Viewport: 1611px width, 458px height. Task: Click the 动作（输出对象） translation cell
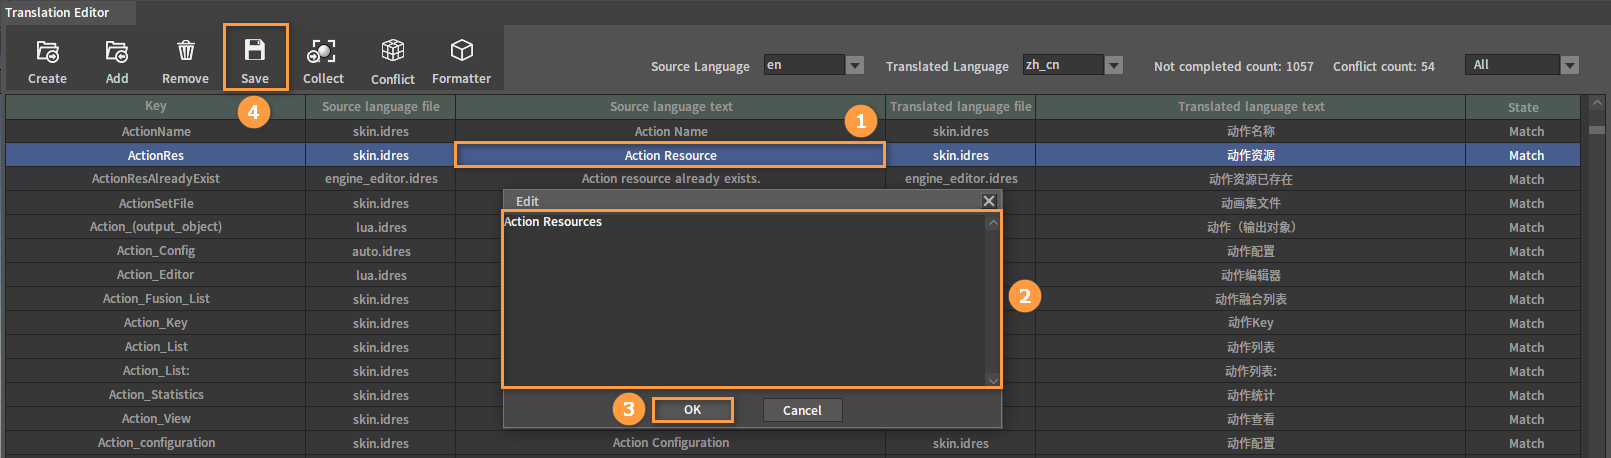[x=1251, y=227]
